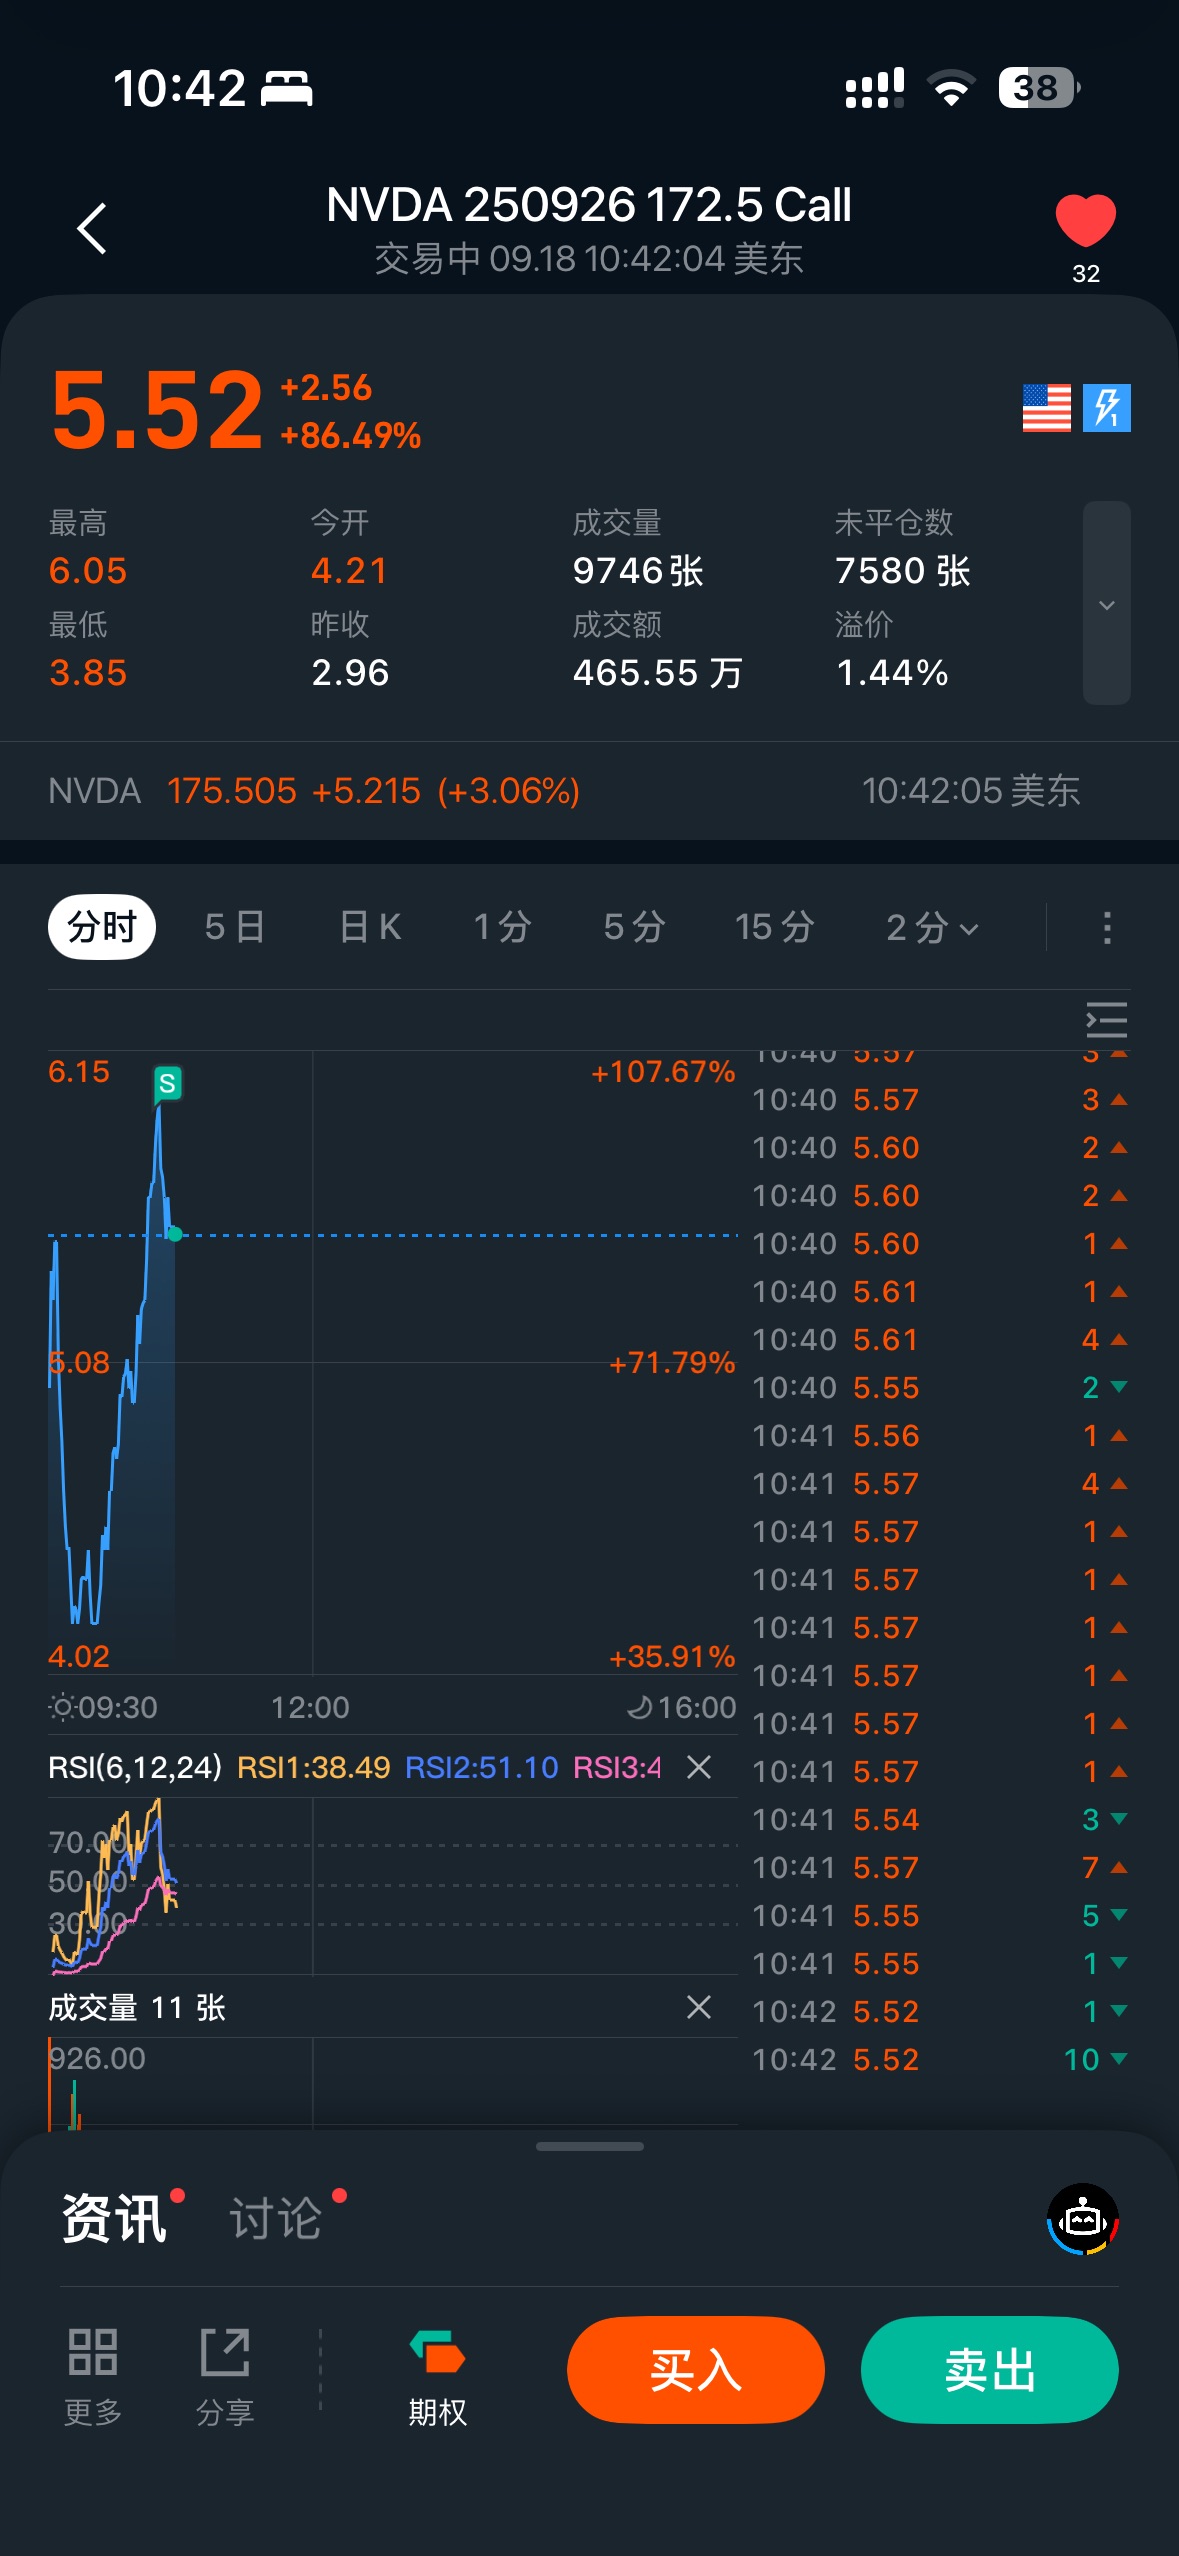Tap the 今开 value 4.21
The height and width of the screenshot is (2556, 1179).
coord(349,571)
